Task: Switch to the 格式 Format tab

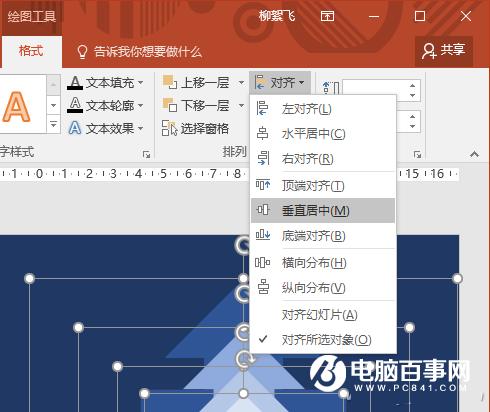Action: tap(31, 51)
